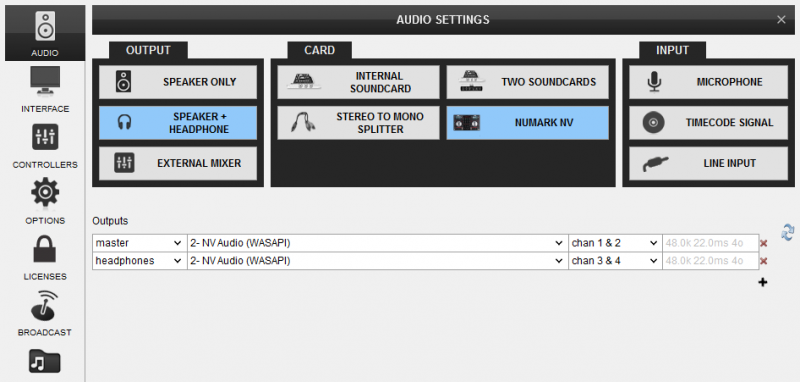Open the Interface settings monitor icon
This screenshot has height=382, width=800.
click(45, 80)
